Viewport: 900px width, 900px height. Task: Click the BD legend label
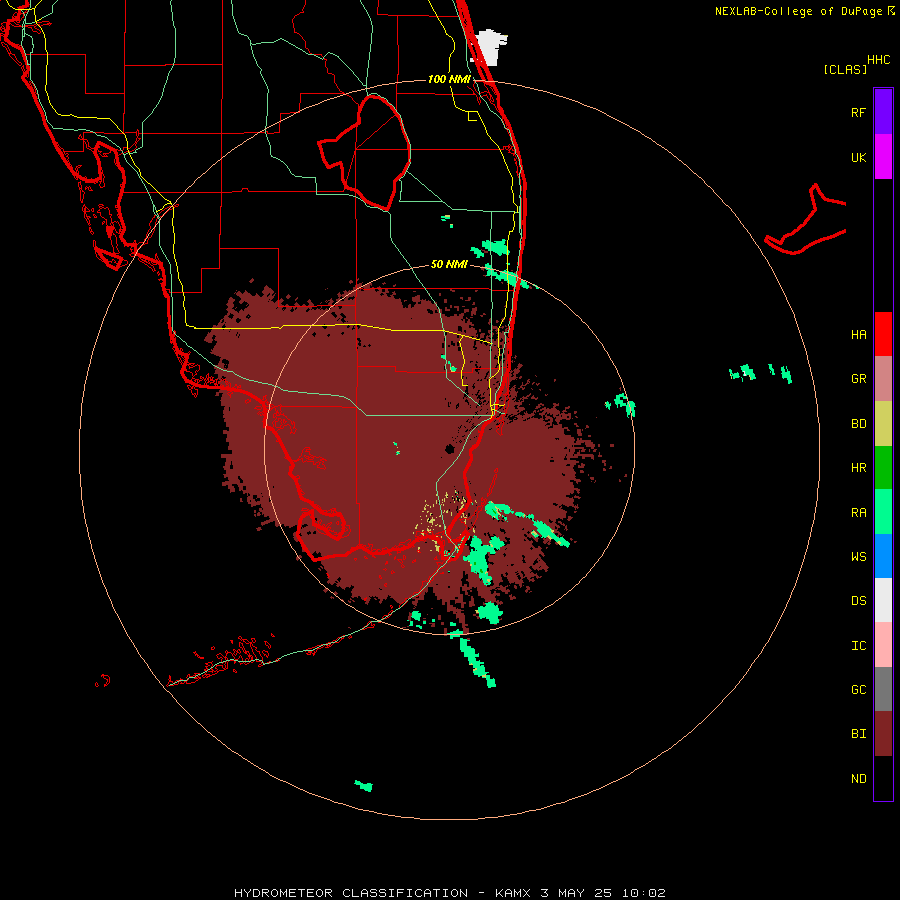point(858,424)
